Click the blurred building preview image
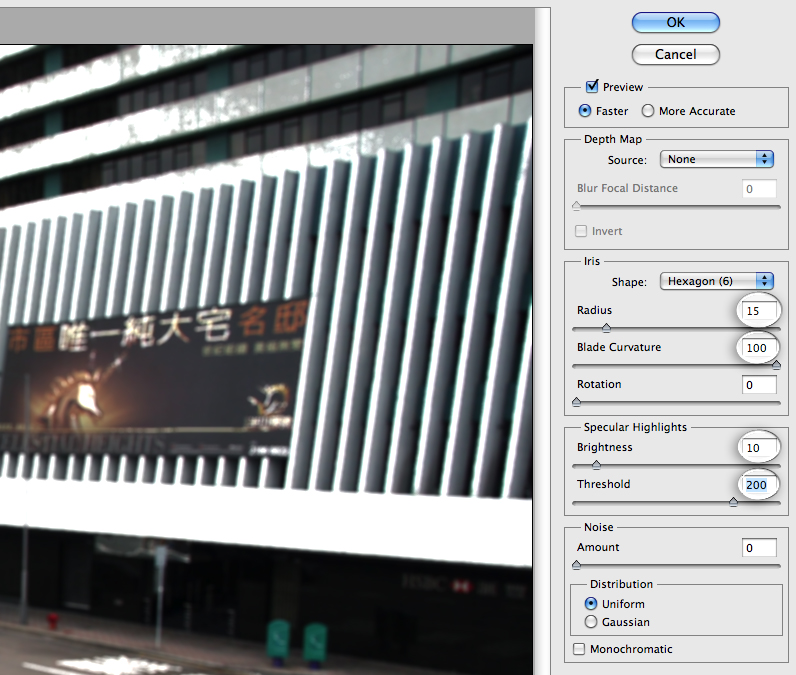 click(266, 359)
